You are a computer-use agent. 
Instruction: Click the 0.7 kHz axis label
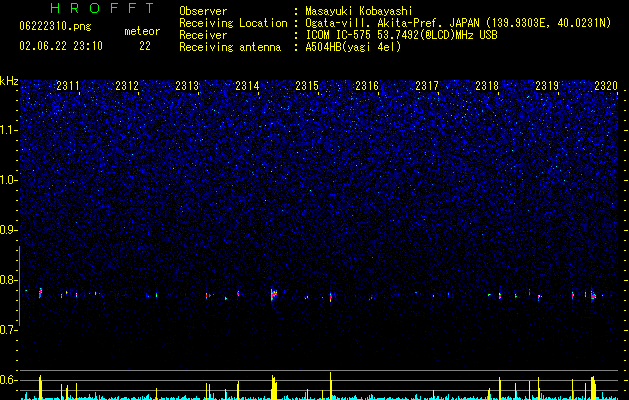[x=9, y=330]
